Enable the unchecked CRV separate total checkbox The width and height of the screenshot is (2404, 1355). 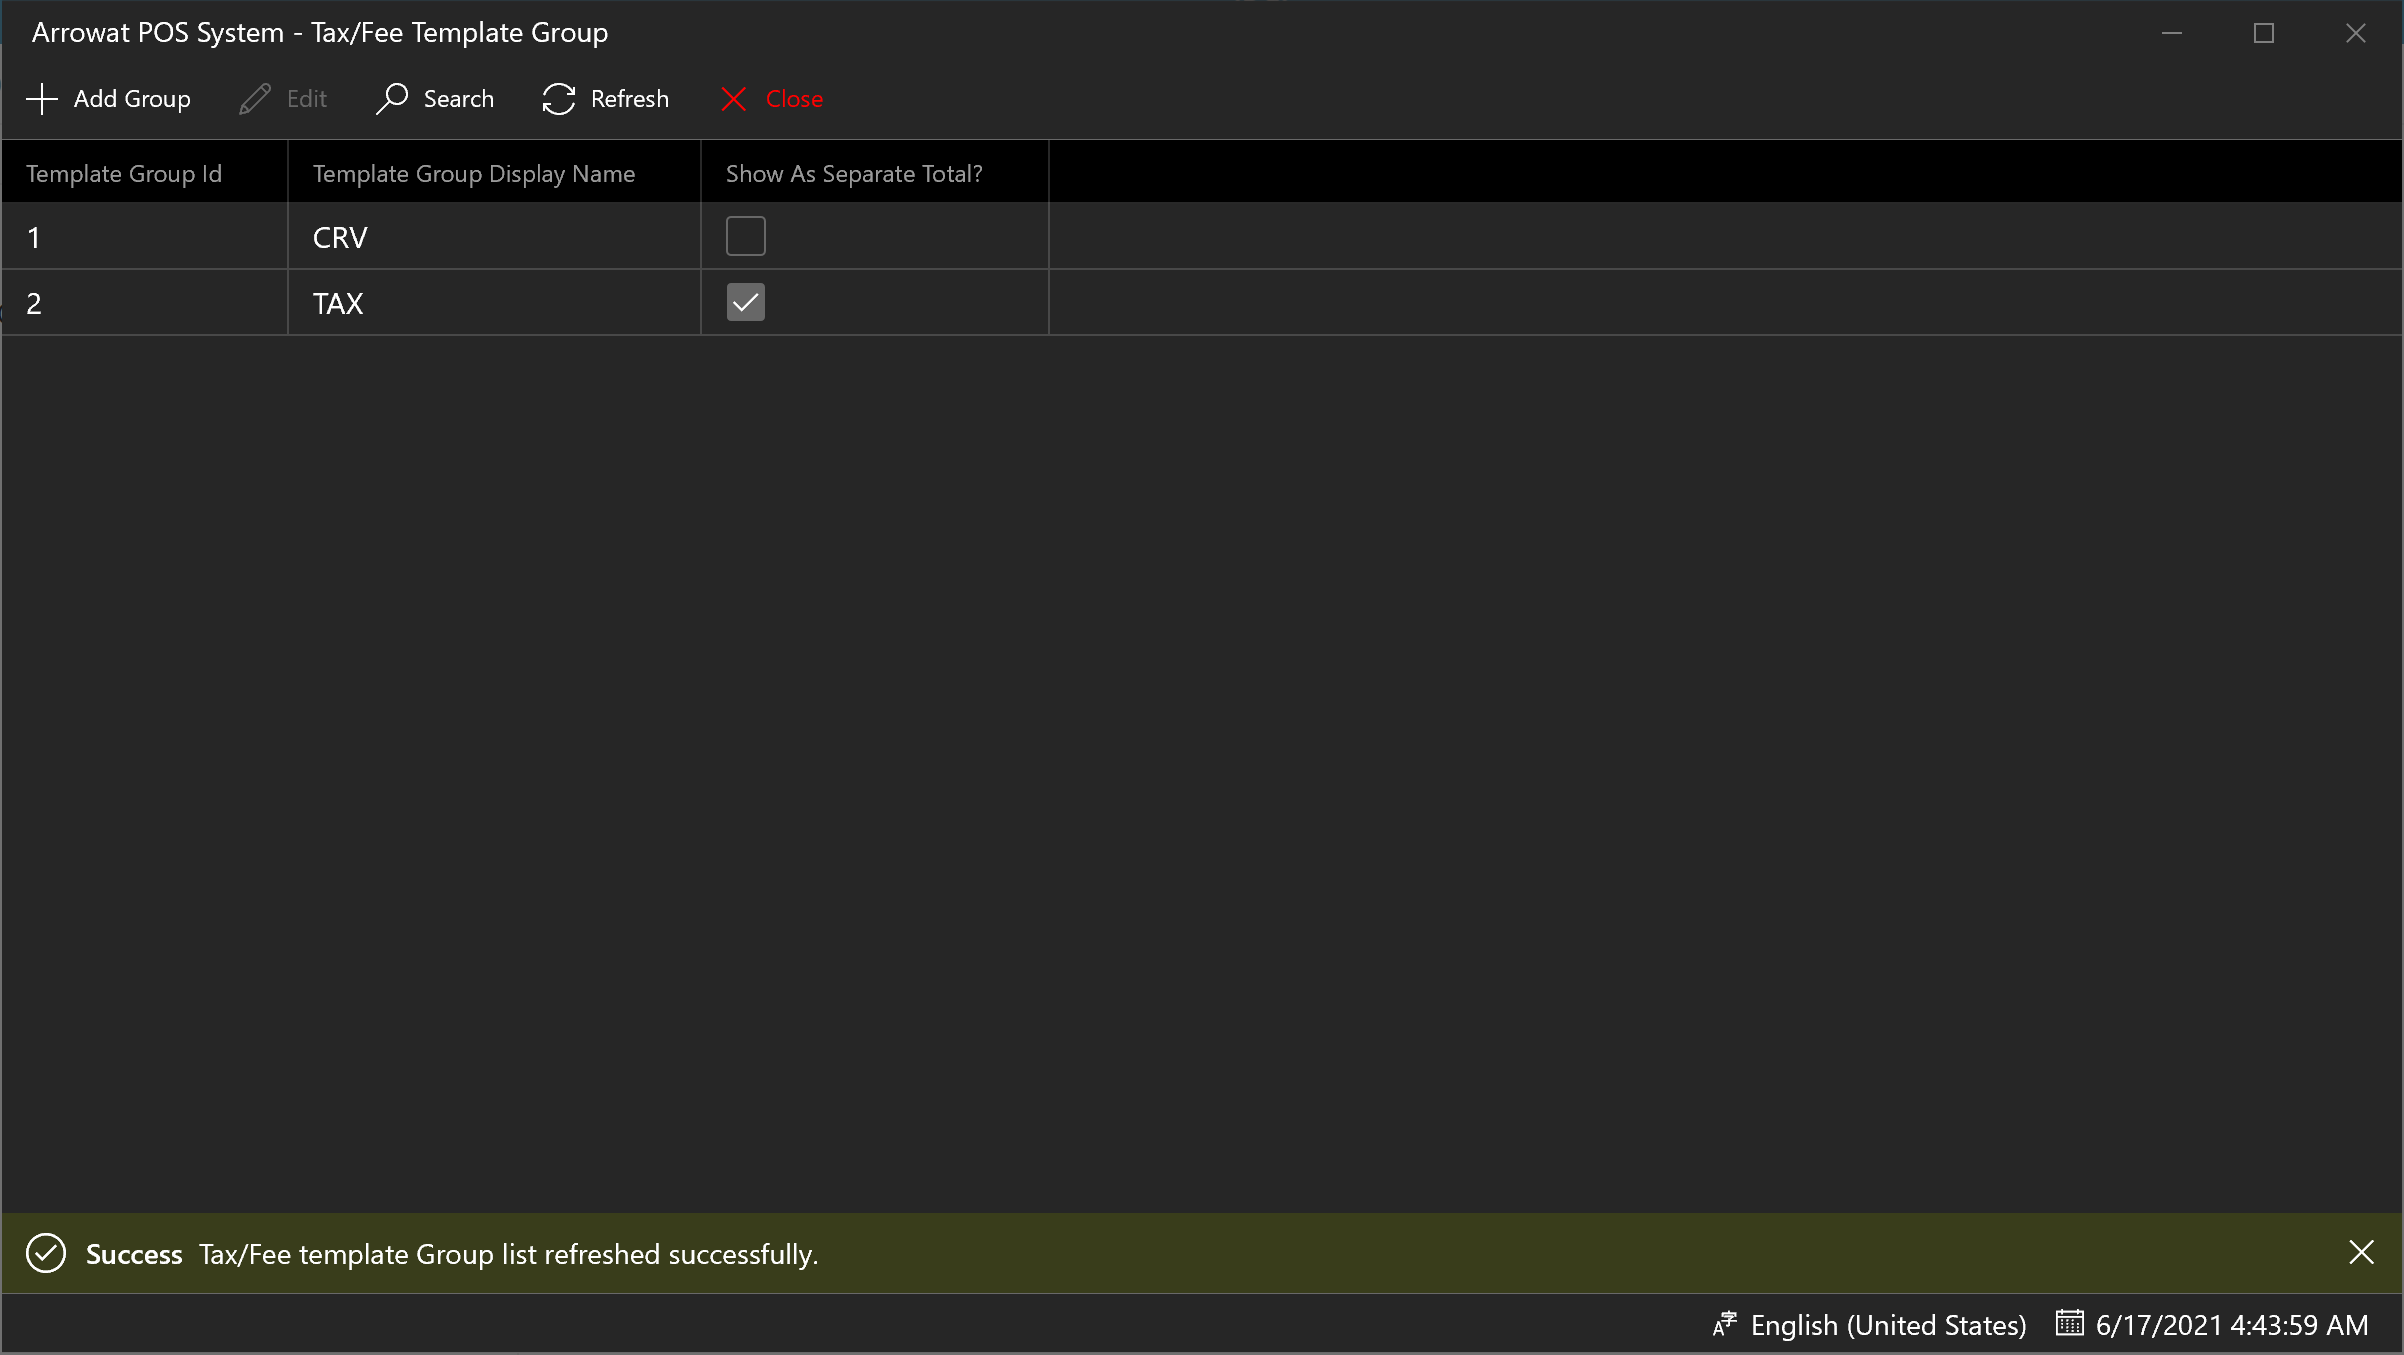[x=746, y=236]
